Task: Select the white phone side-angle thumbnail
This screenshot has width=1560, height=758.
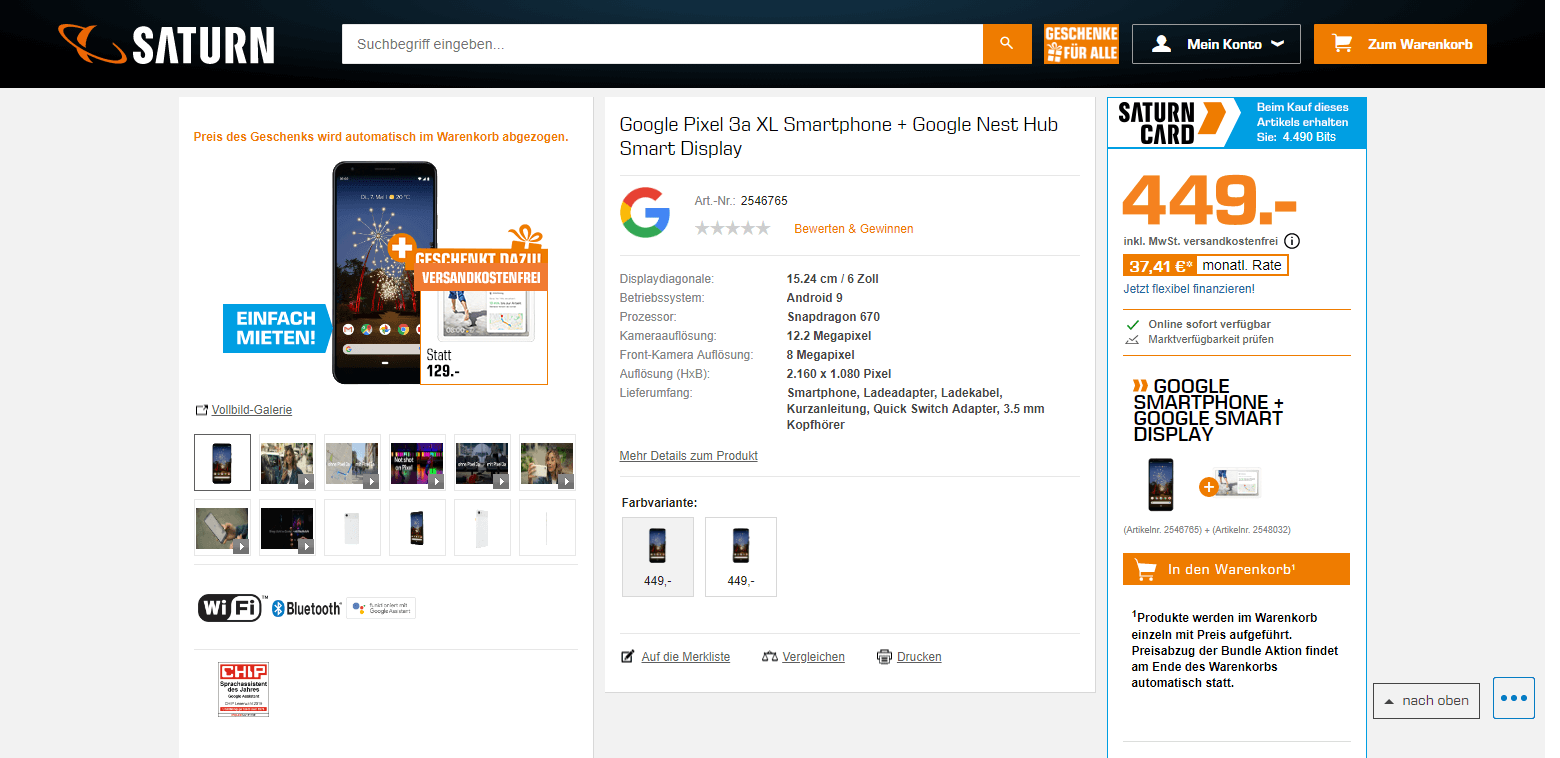Action: click(482, 527)
